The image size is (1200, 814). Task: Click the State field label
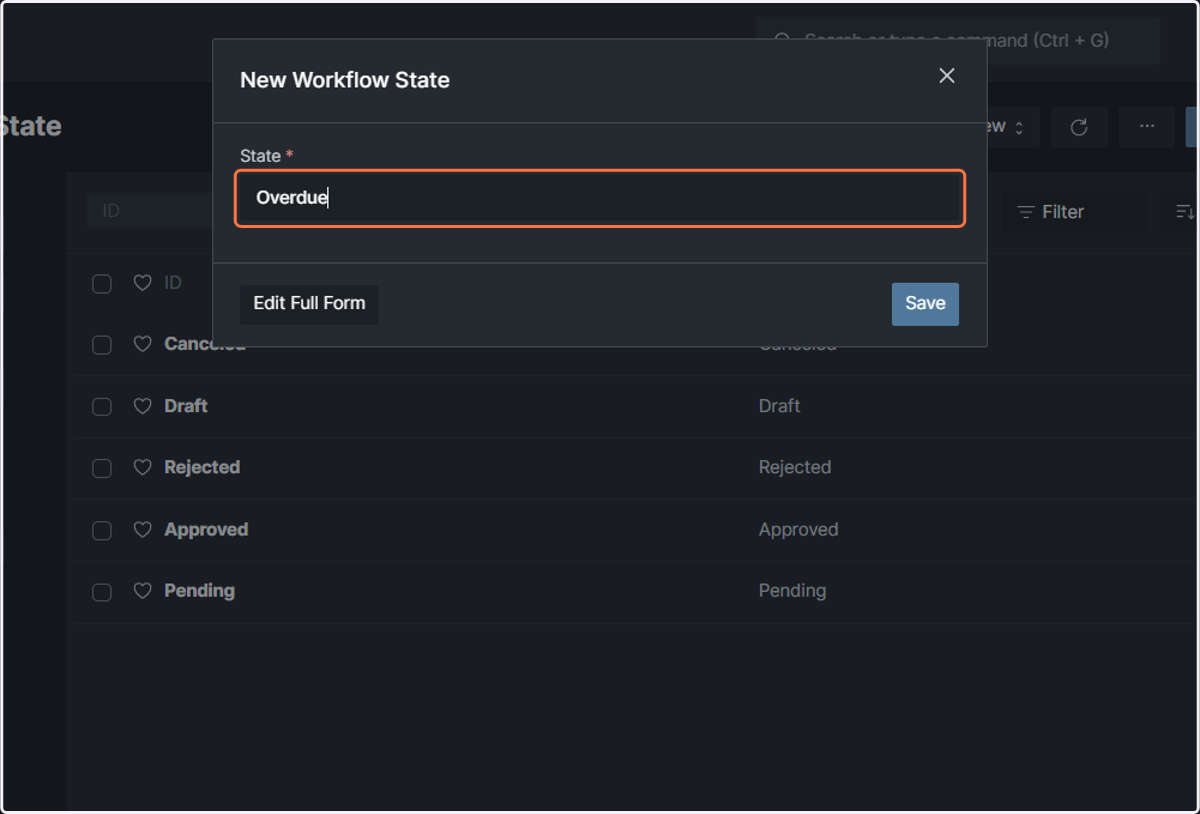pos(261,156)
